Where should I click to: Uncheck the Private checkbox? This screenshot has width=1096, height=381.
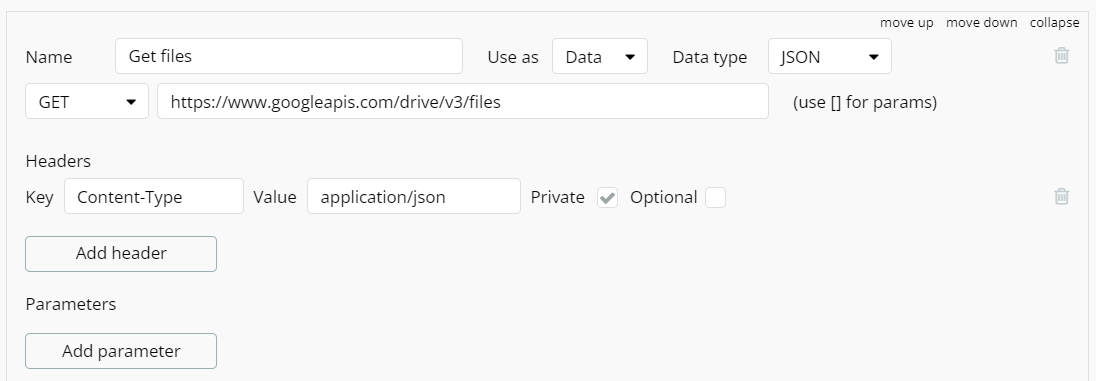pyautogui.click(x=607, y=198)
